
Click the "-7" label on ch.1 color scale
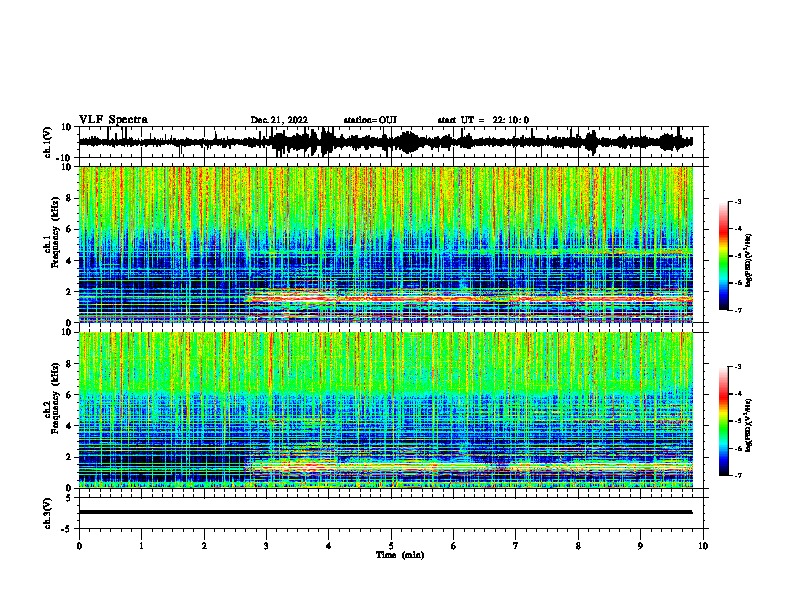738,310
